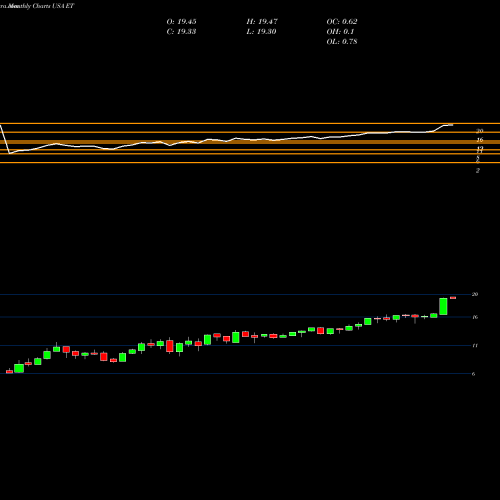Select the high value 'H: 19.47'
Viewport: 500px width, 500px height.
[x=262, y=22]
